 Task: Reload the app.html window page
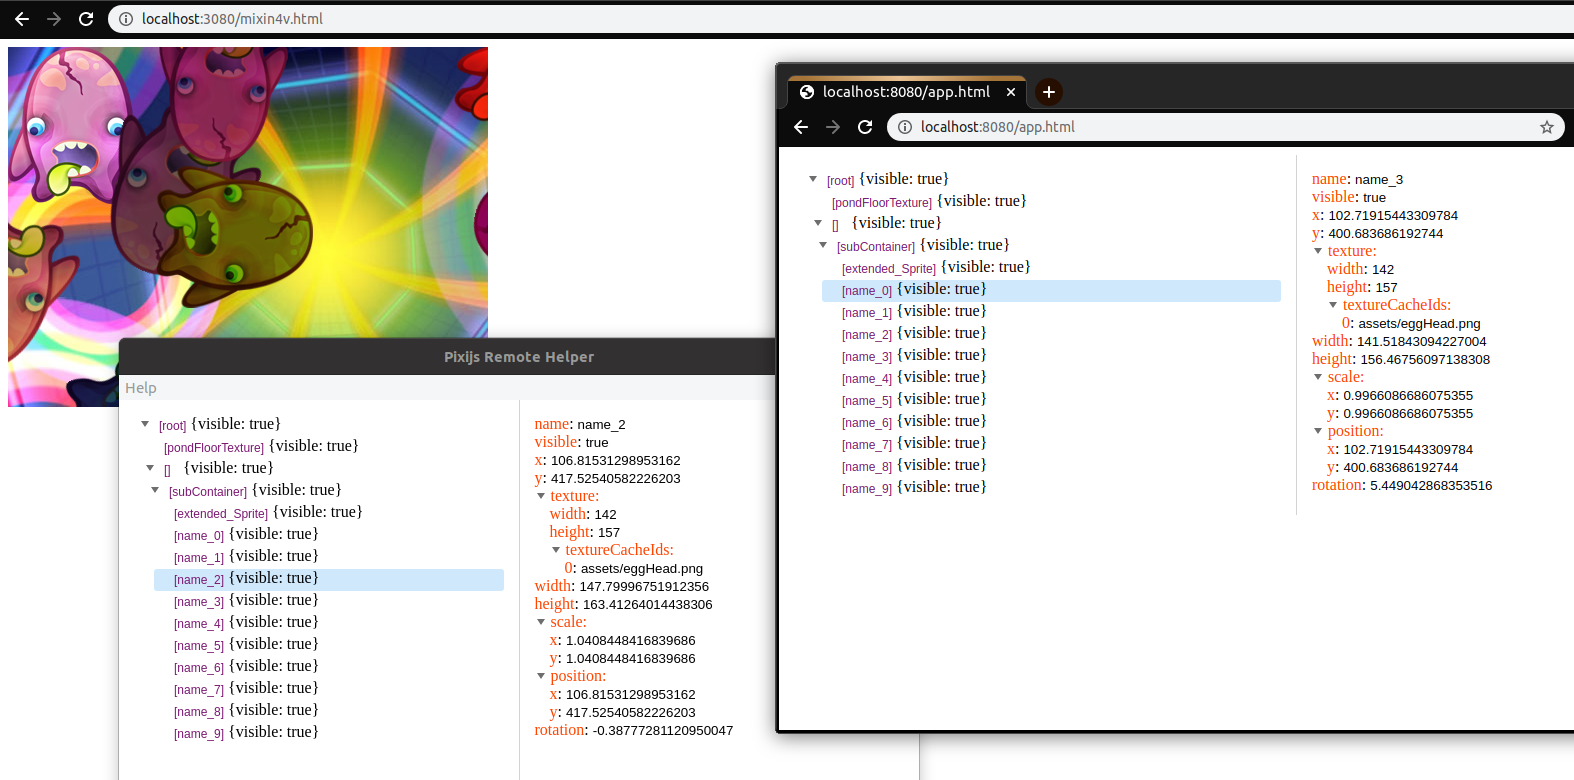coord(865,127)
